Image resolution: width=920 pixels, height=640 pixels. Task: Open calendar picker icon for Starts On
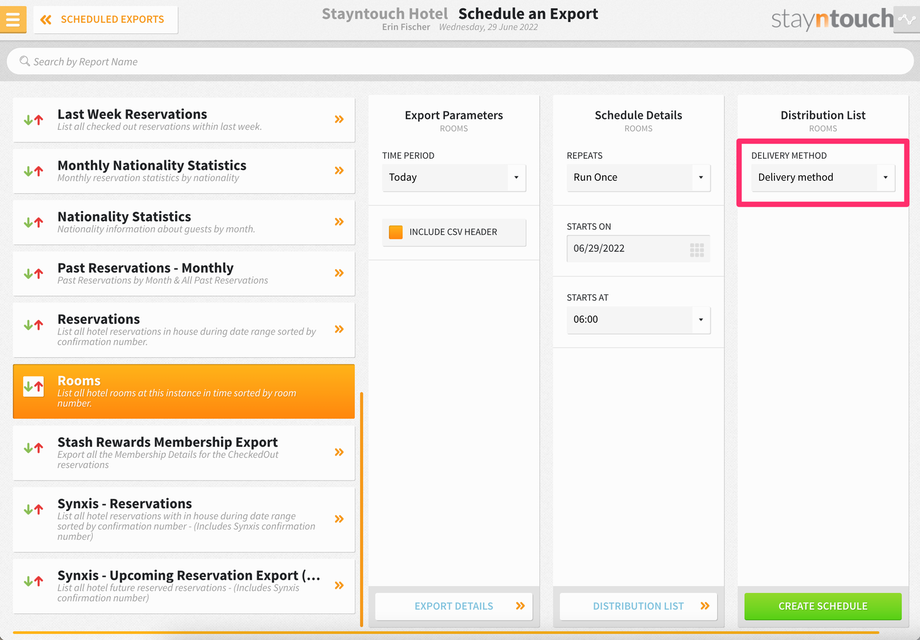tap(696, 250)
